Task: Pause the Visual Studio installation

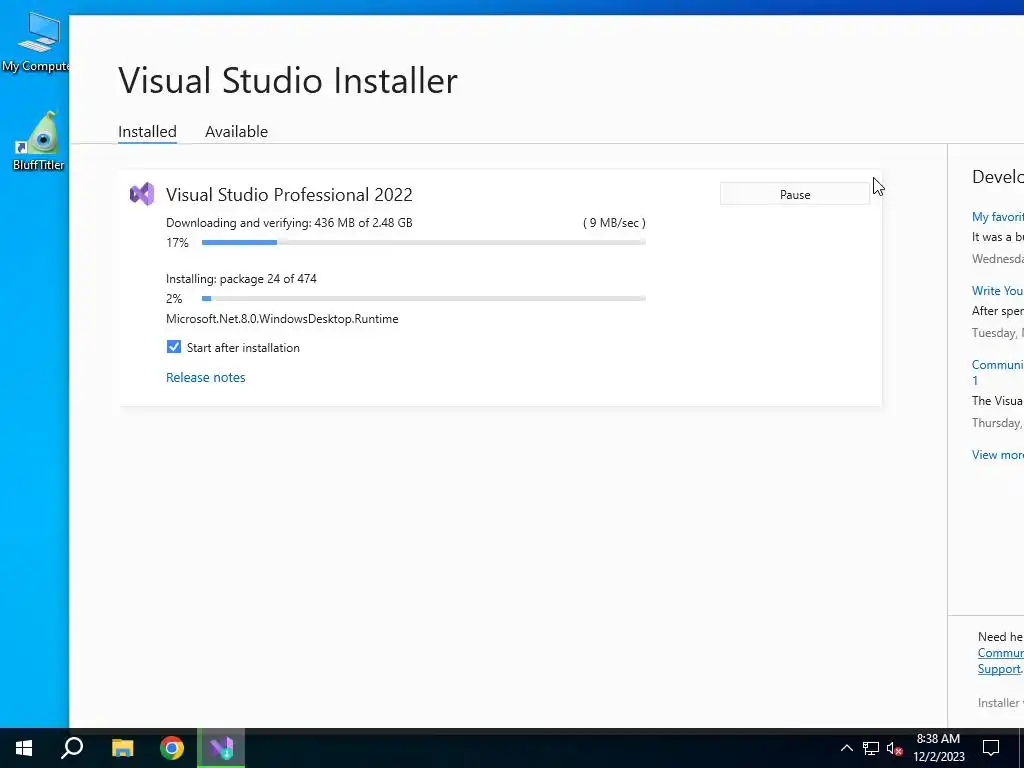Action: point(795,195)
